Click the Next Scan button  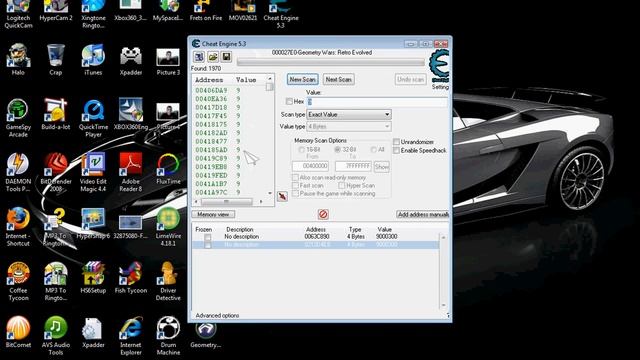338,80
